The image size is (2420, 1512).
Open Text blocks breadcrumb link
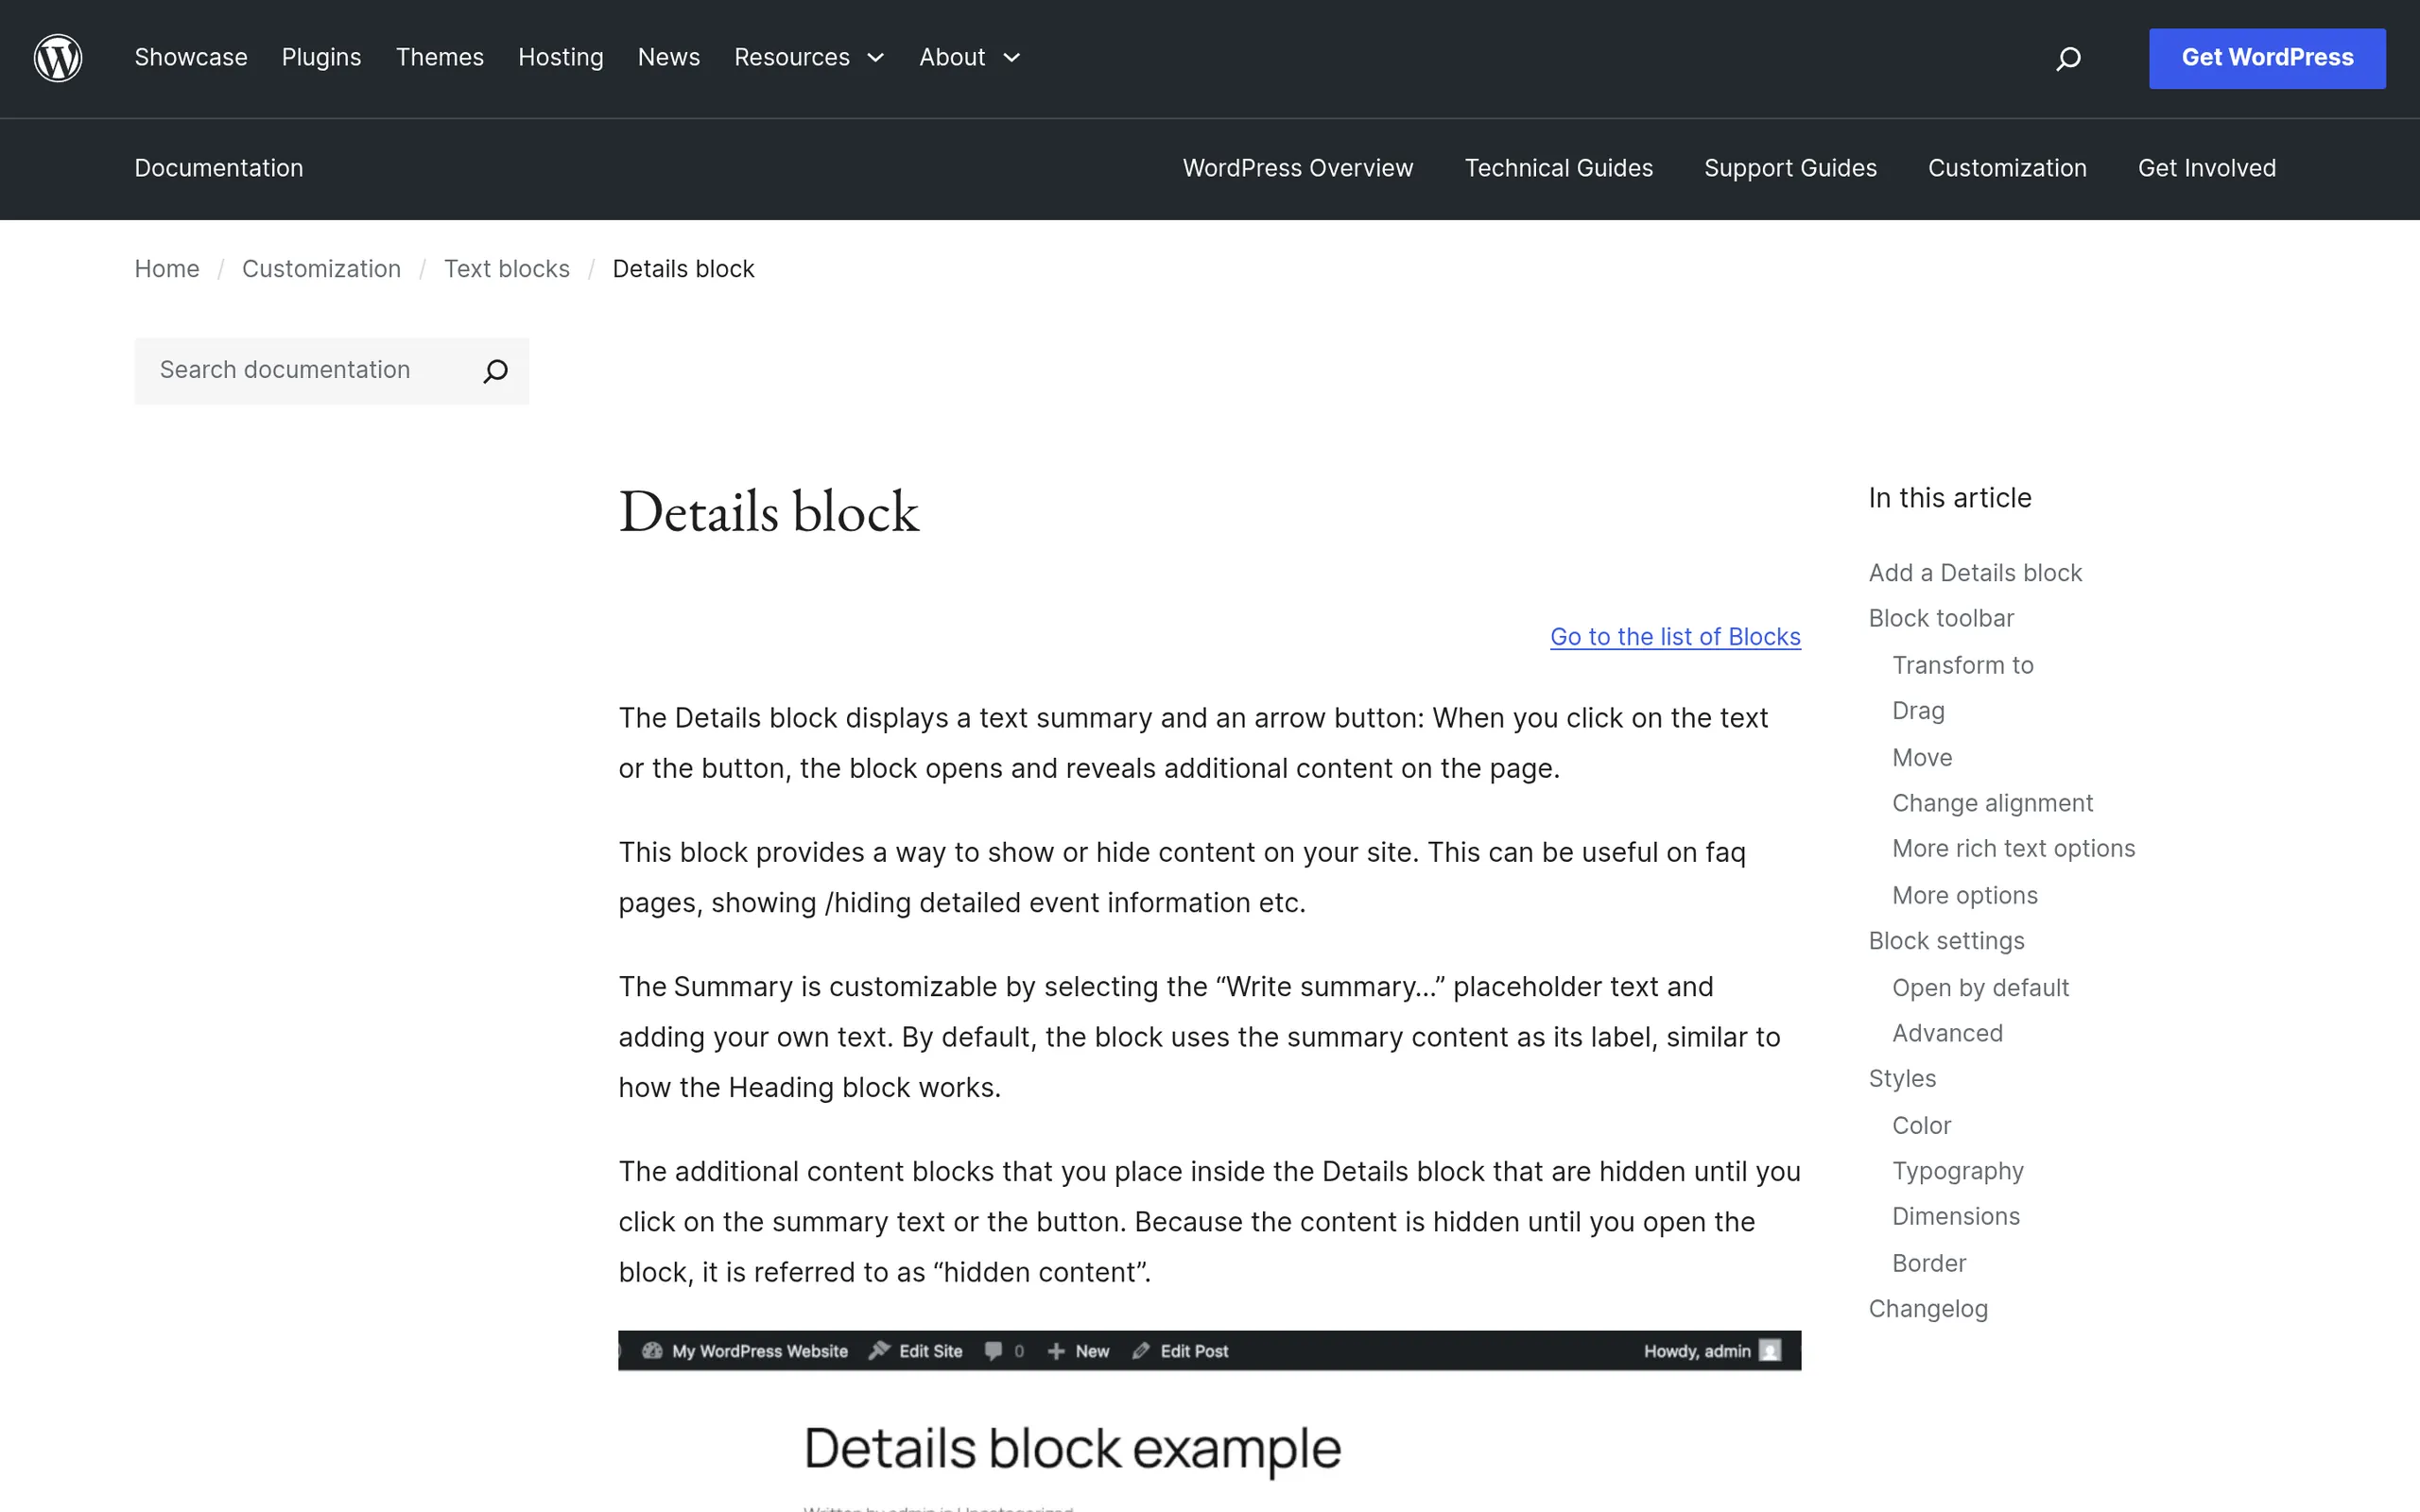pos(507,269)
